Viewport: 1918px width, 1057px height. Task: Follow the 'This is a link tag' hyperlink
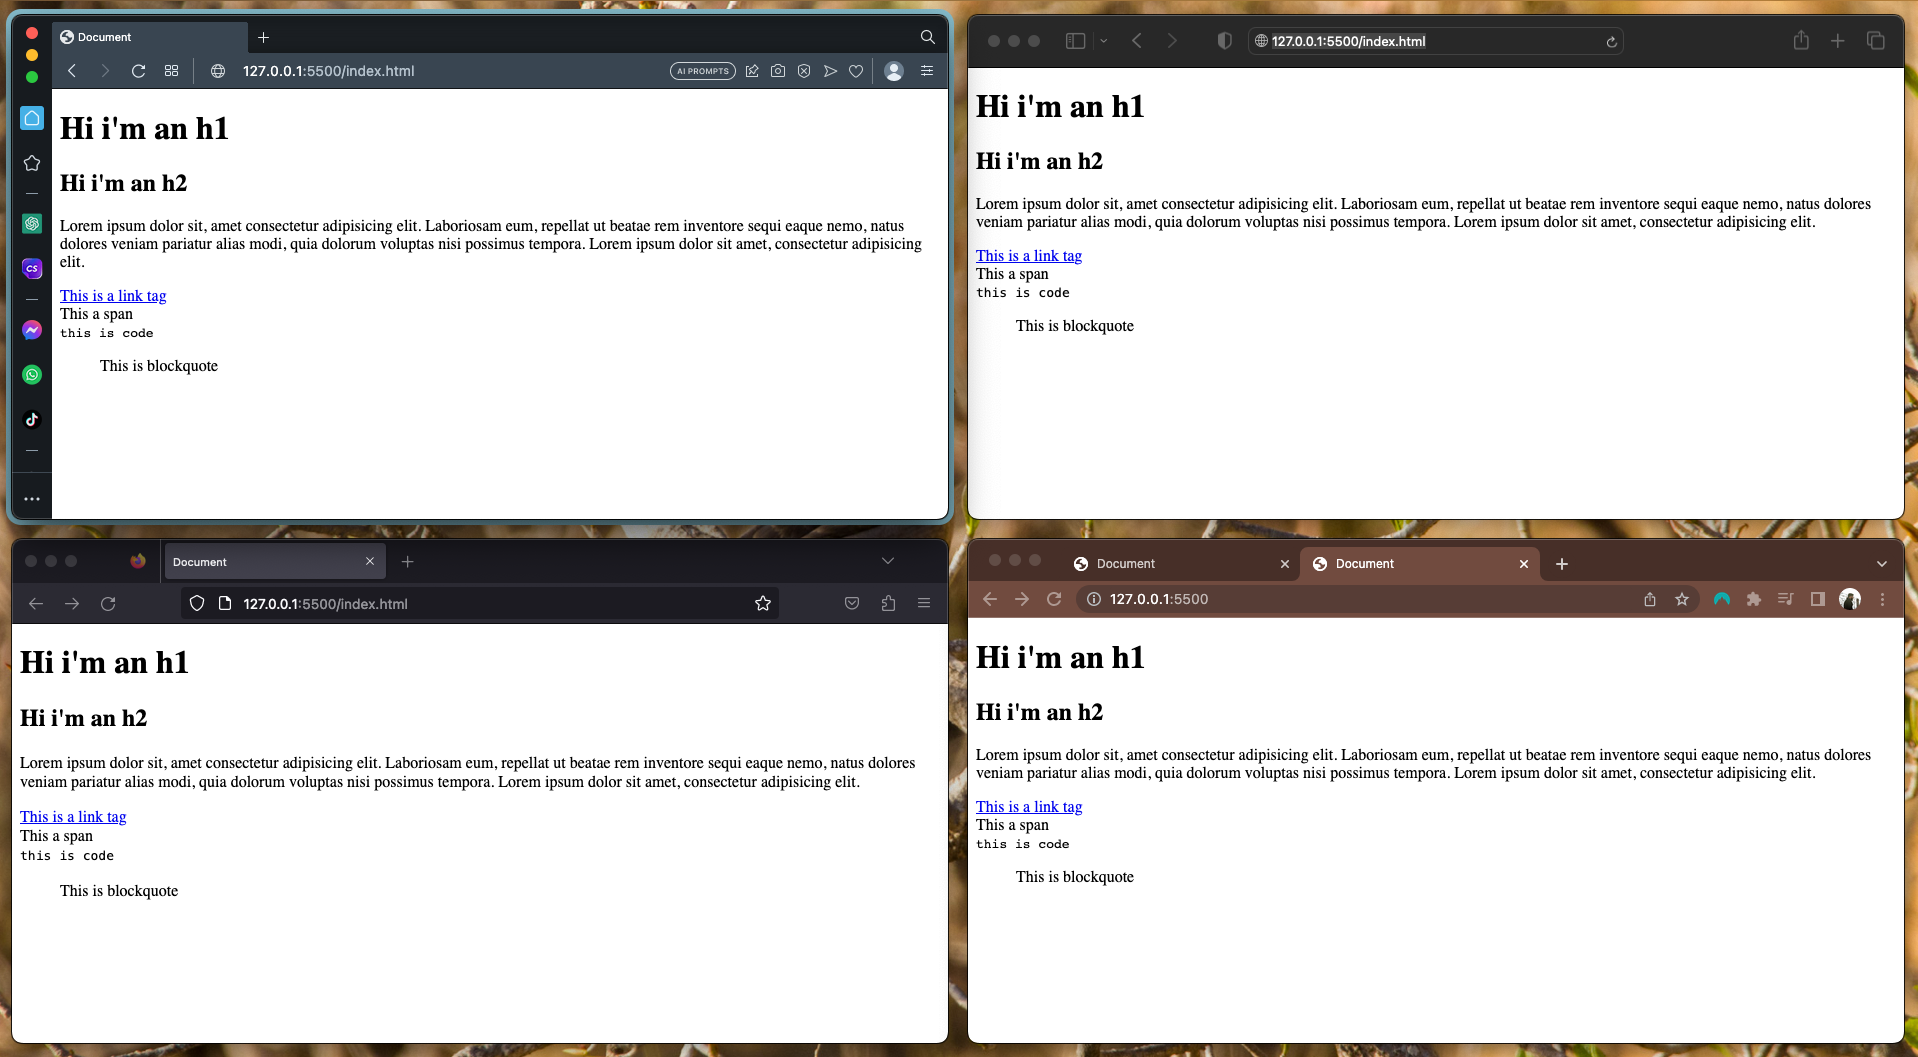click(x=113, y=295)
